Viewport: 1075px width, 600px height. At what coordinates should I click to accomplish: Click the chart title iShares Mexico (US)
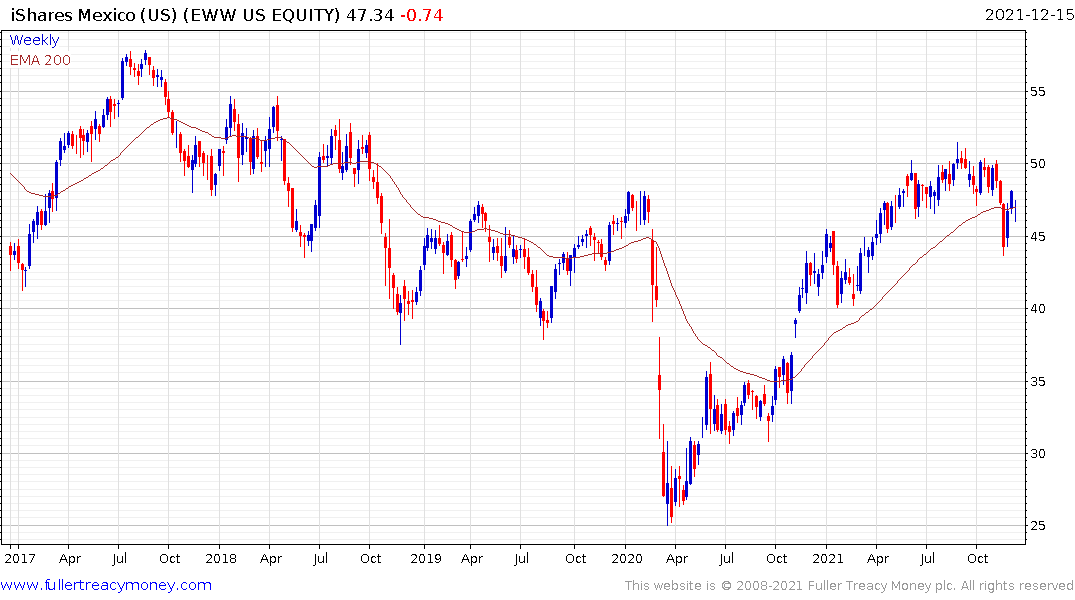[95, 15]
